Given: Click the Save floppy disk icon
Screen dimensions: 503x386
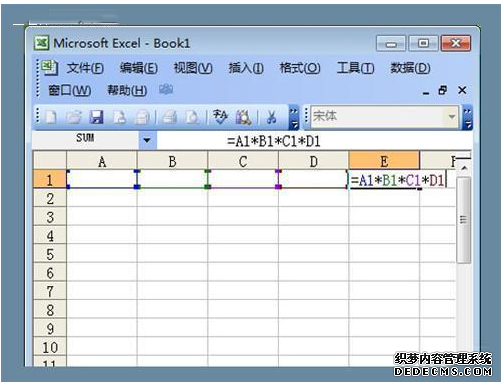Looking at the screenshot, I should 97,117.
